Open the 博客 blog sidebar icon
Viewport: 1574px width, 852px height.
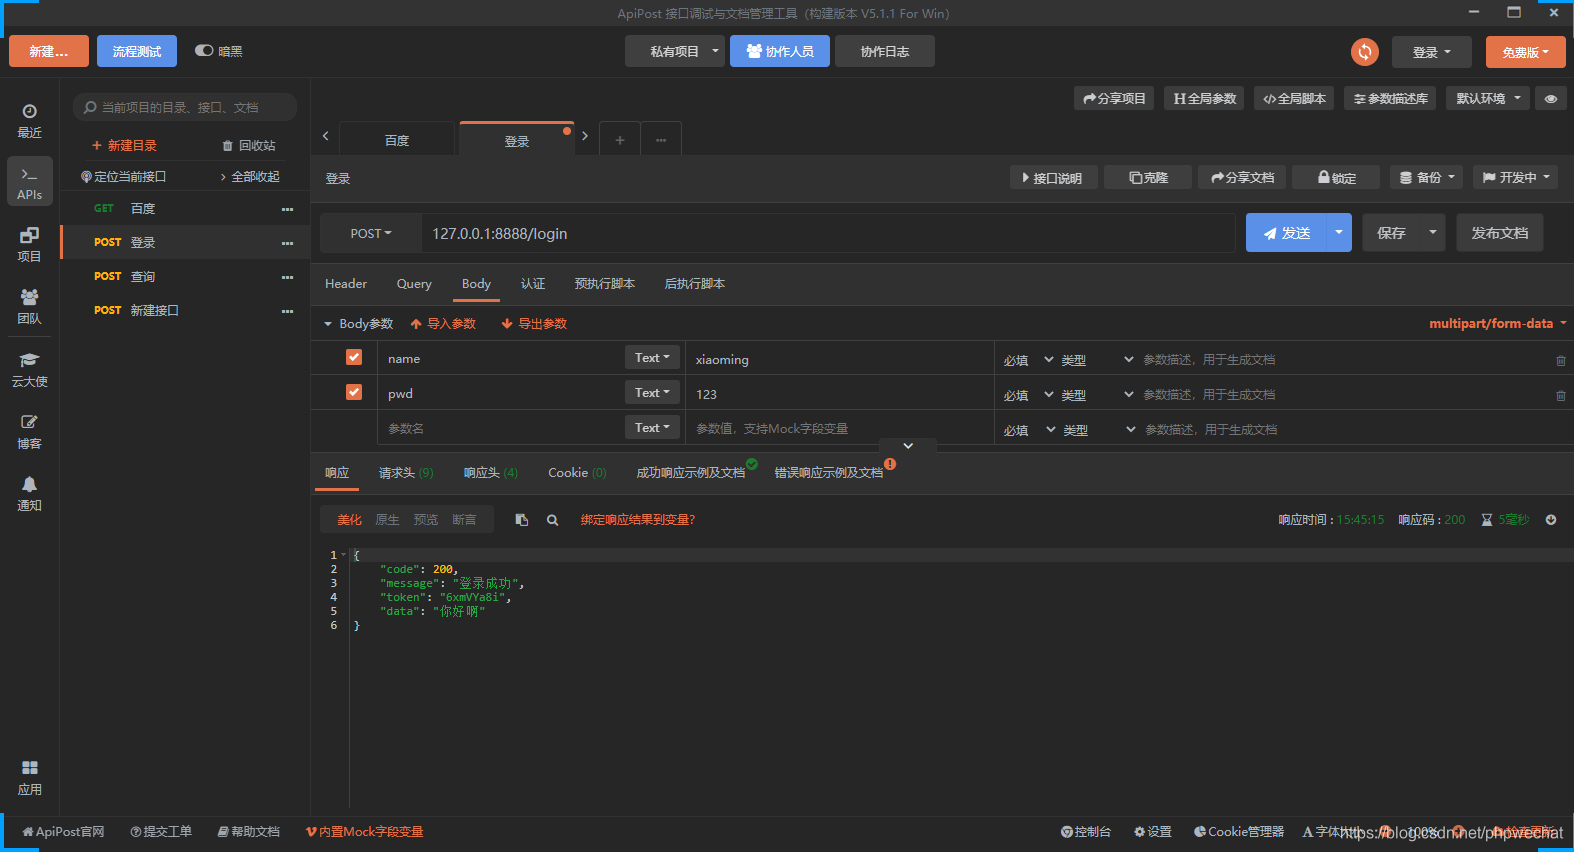point(29,432)
